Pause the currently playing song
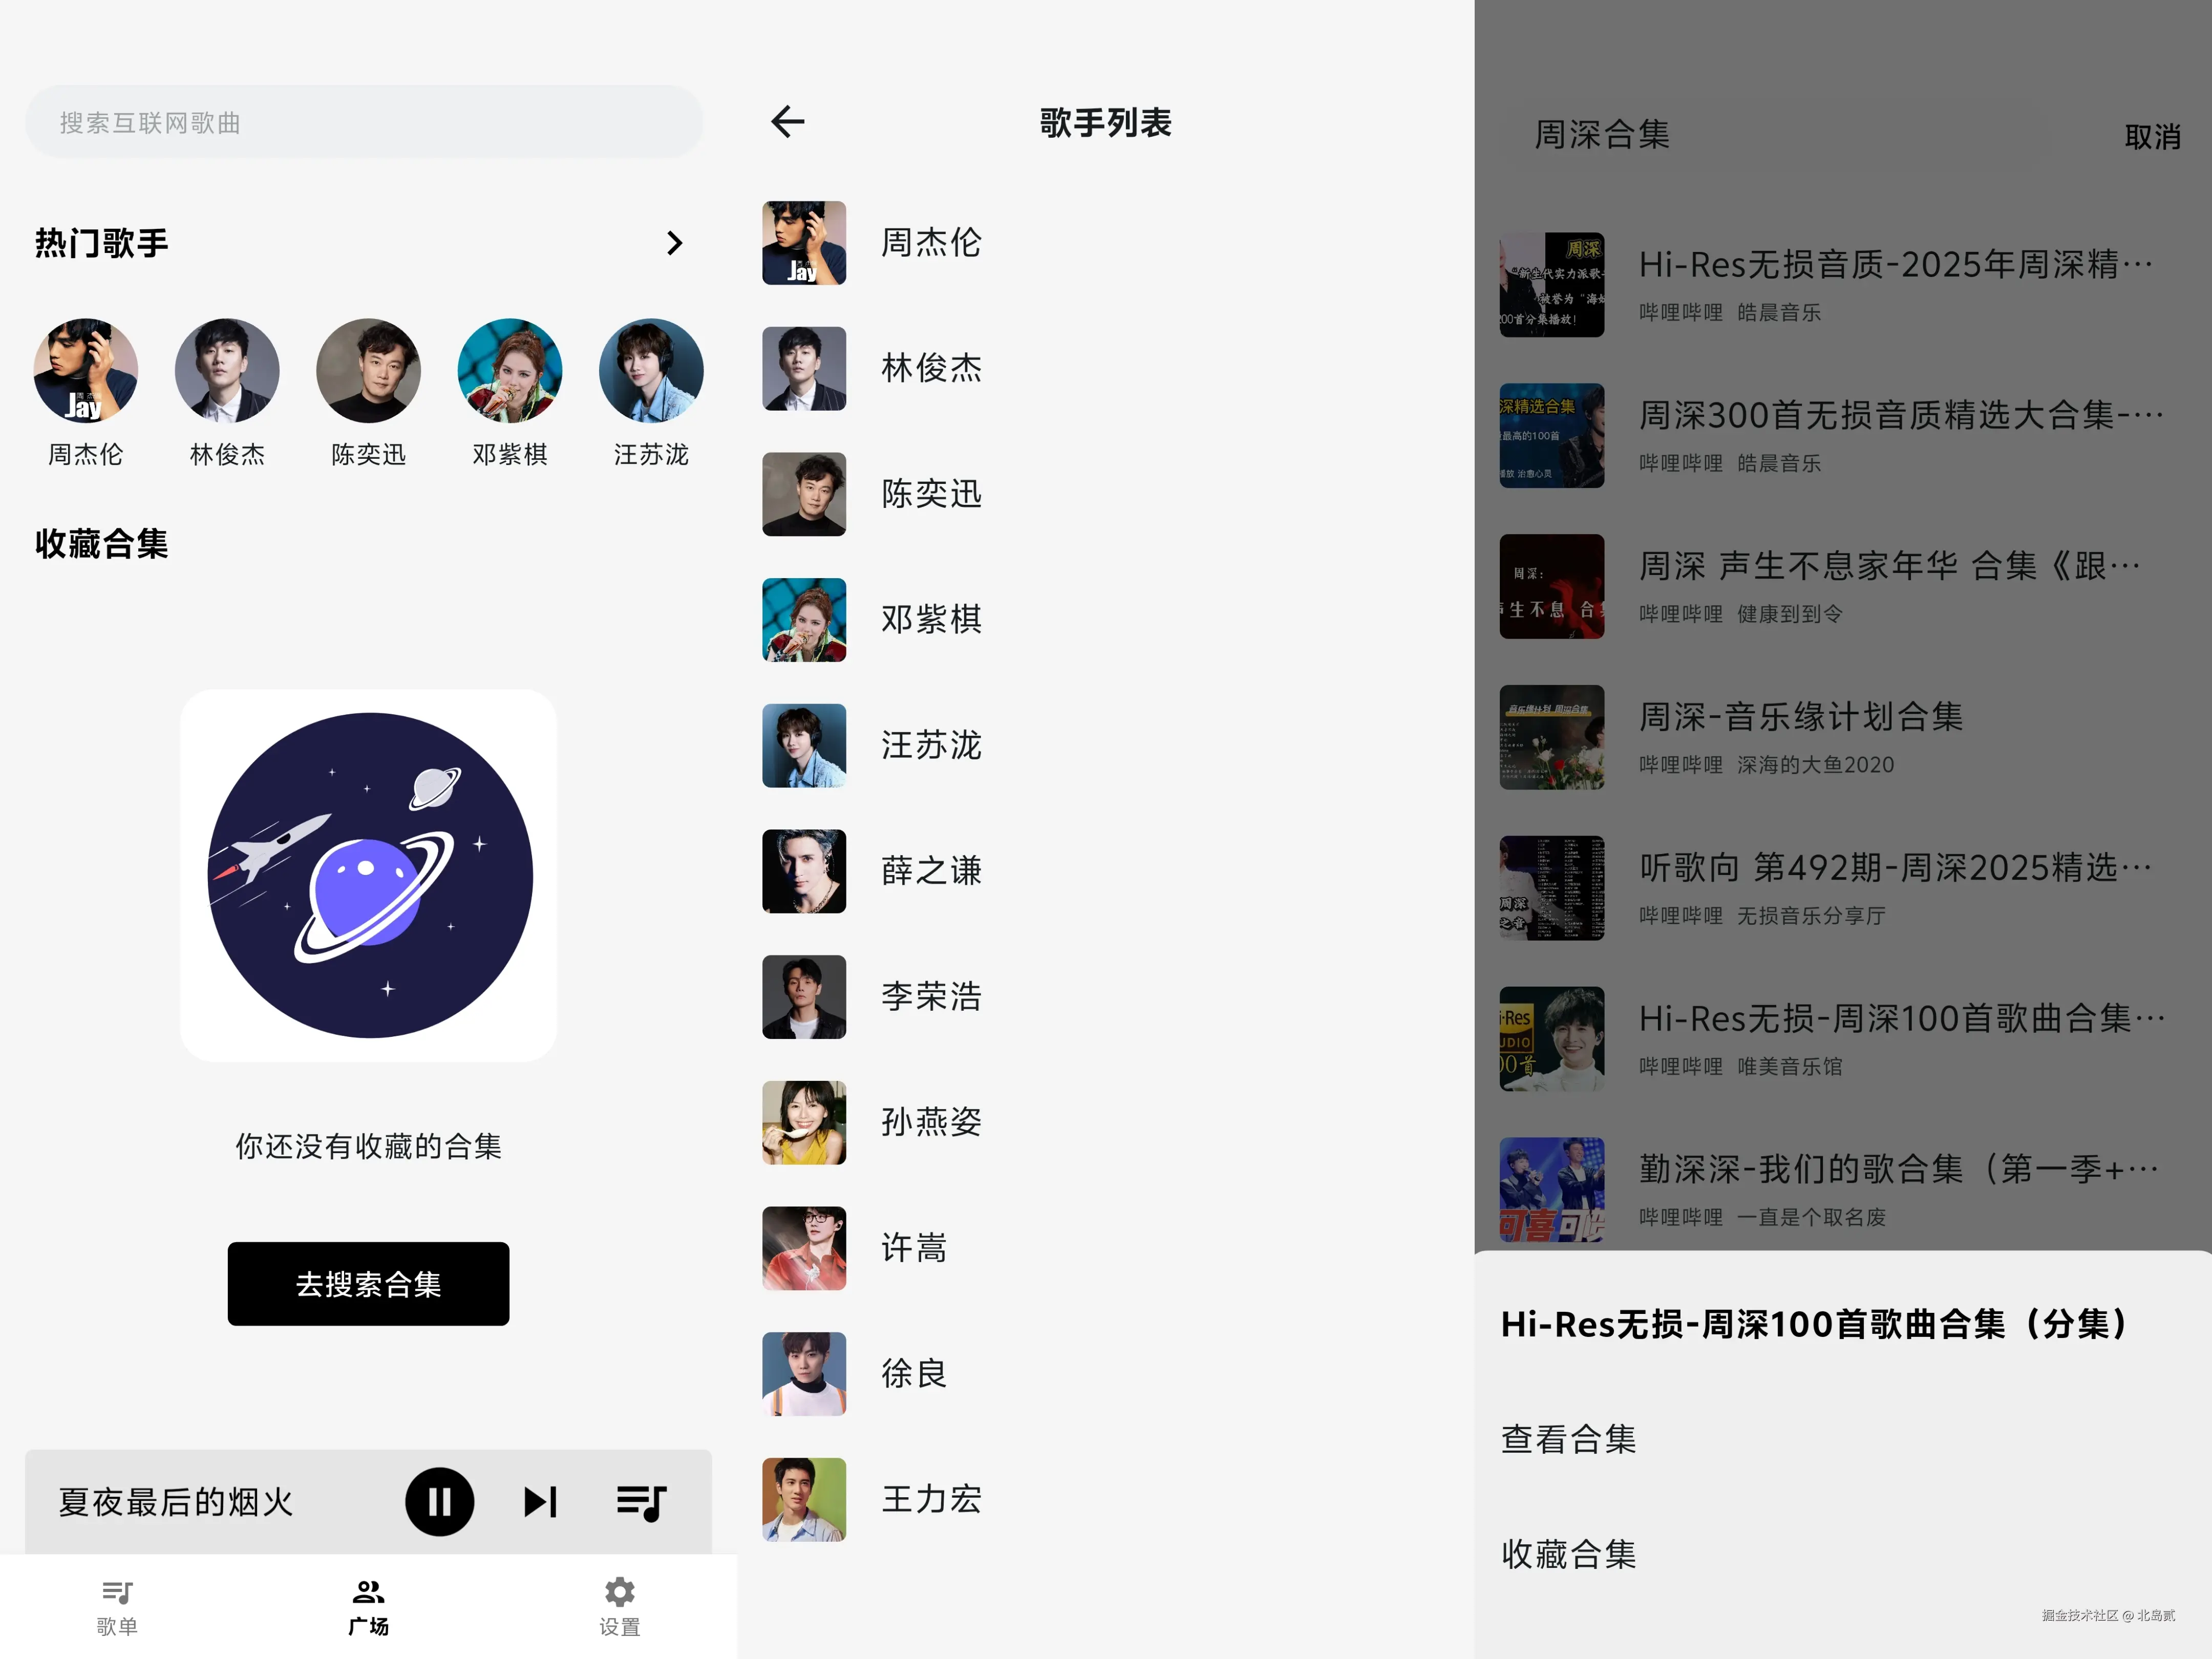Screen dimensions: 2212x1659 (439, 1500)
